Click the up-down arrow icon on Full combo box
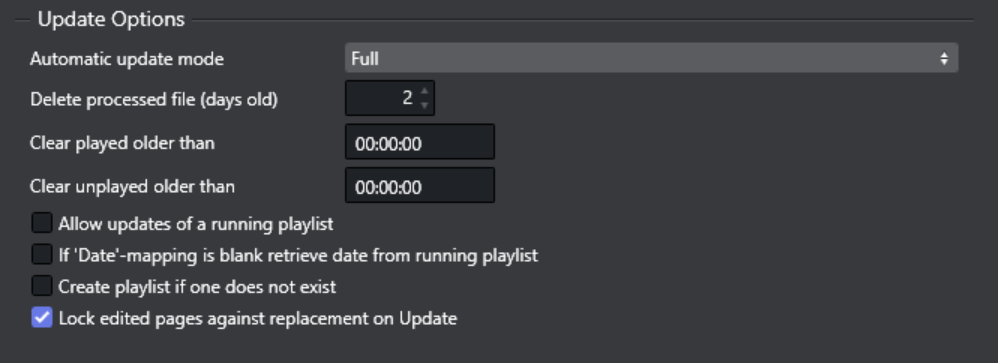The width and height of the screenshot is (998, 363). click(x=944, y=59)
